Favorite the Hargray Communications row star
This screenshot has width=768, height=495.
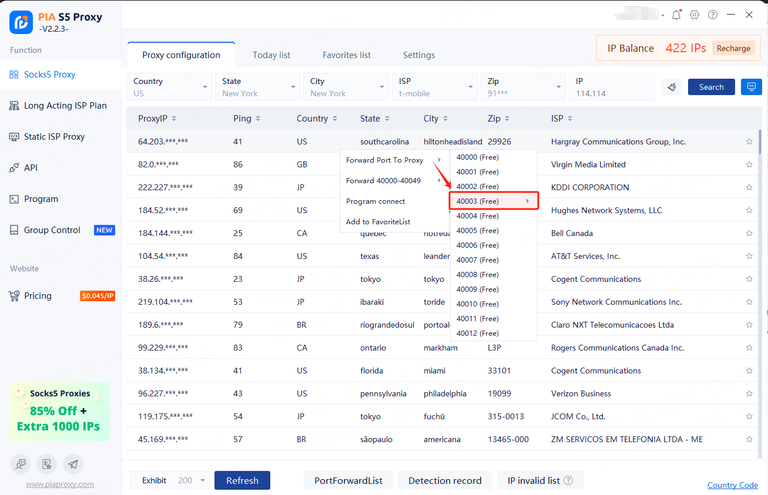749,142
